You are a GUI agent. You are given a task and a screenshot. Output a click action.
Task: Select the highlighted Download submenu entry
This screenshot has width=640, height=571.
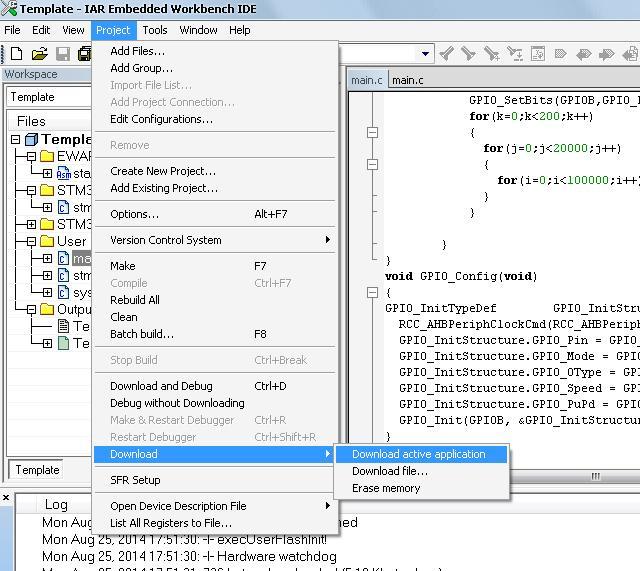point(215,454)
